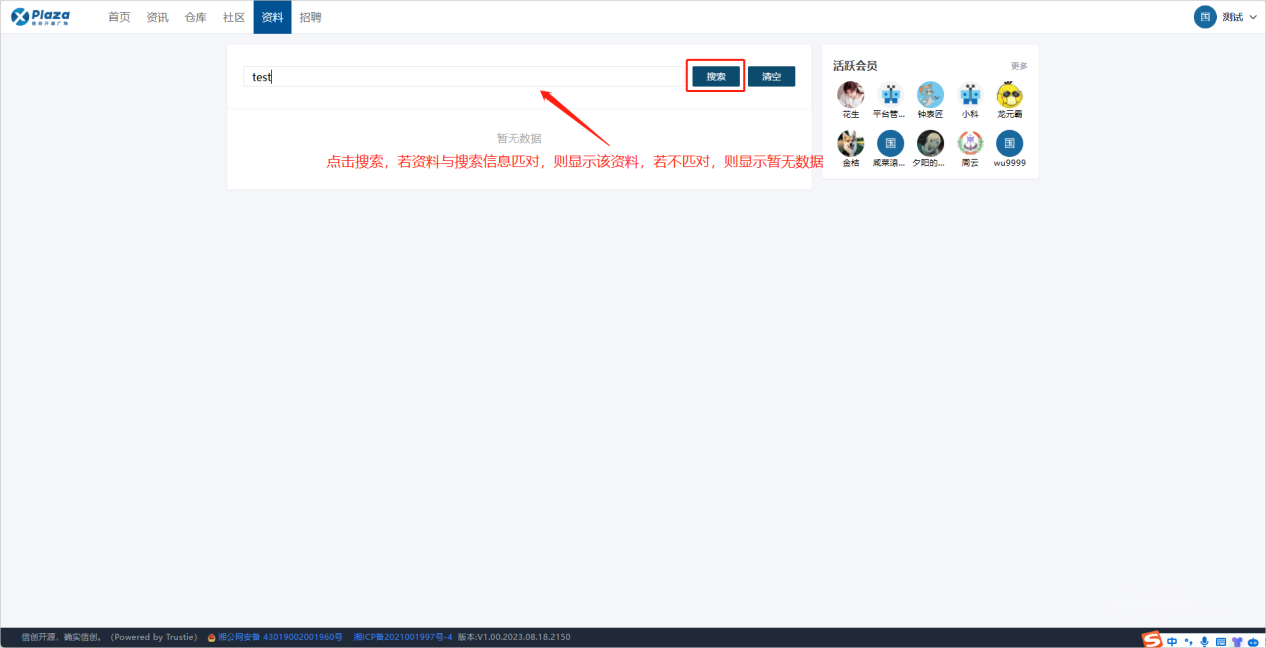
Task: Click 更多 to see more members
Action: click(1018, 66)
